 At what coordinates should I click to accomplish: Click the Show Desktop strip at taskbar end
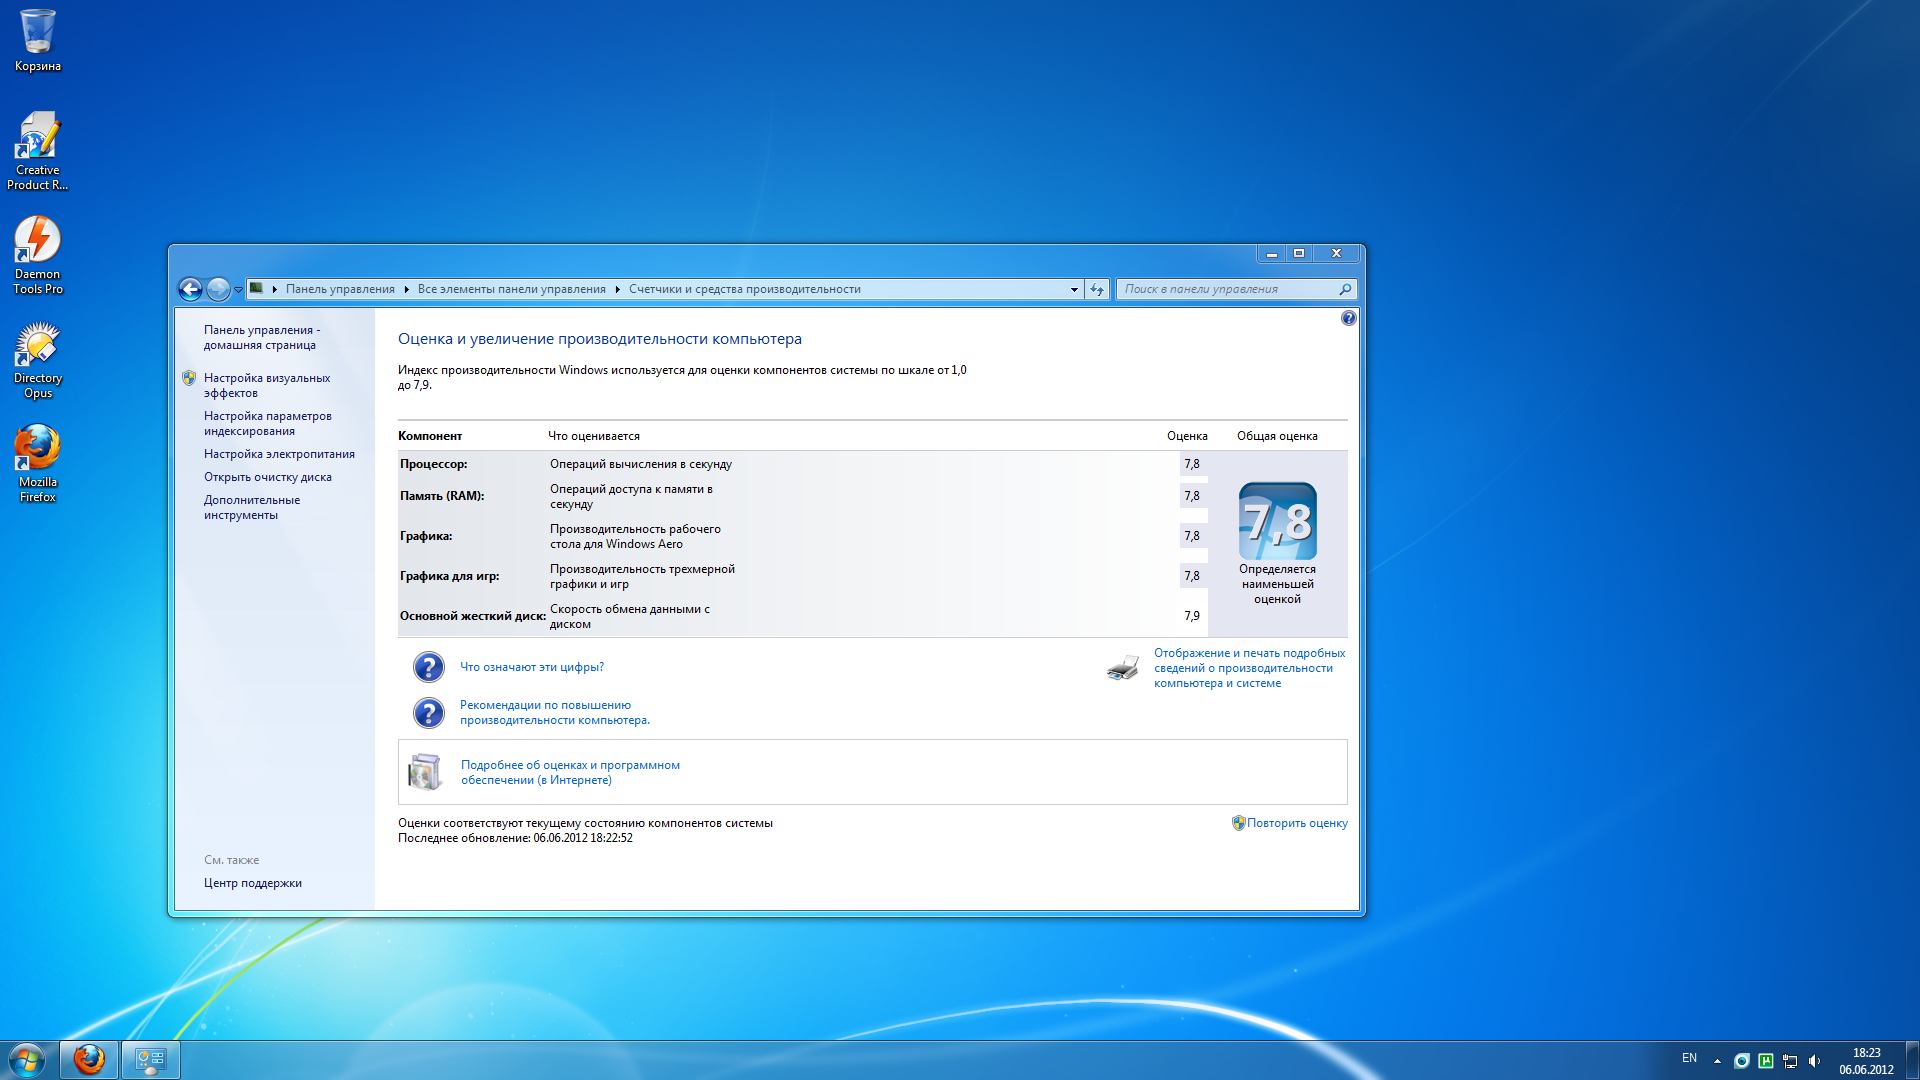click(x=1912, y=1060)
